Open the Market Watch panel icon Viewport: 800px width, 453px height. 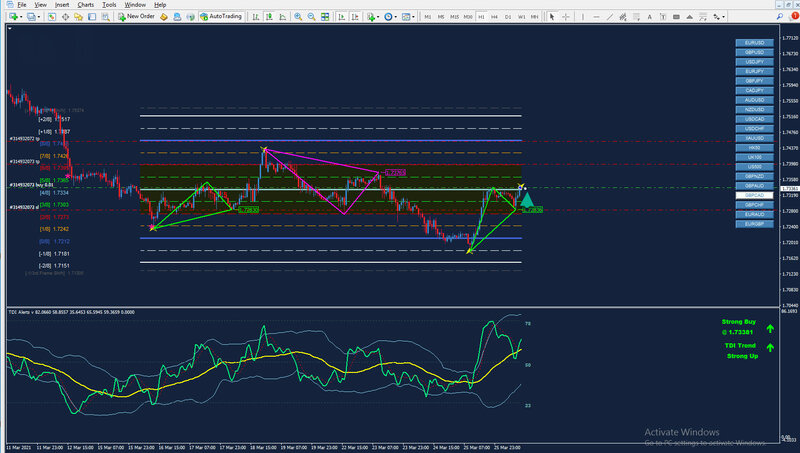point(52,17)
